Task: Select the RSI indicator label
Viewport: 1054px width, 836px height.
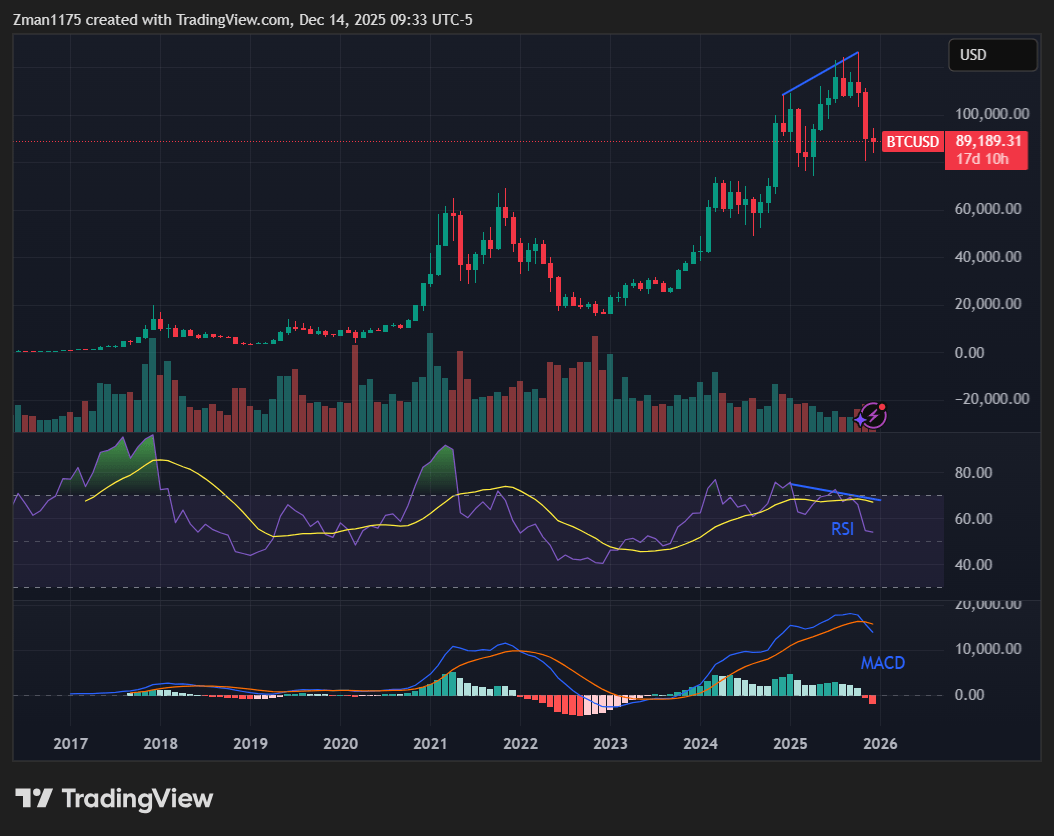Action: click(x=841, y=529)
